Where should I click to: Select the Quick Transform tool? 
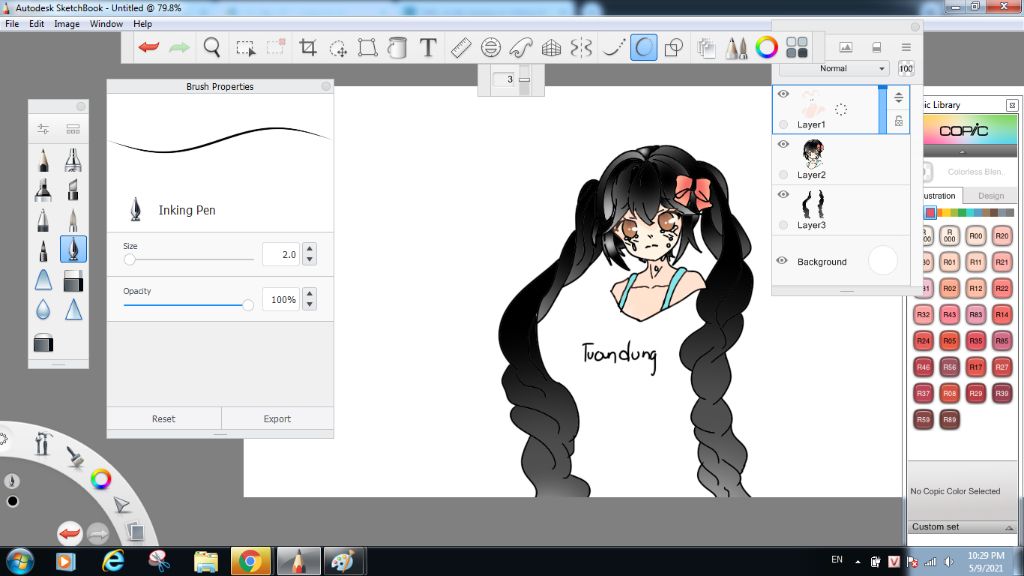click(338, 48)
